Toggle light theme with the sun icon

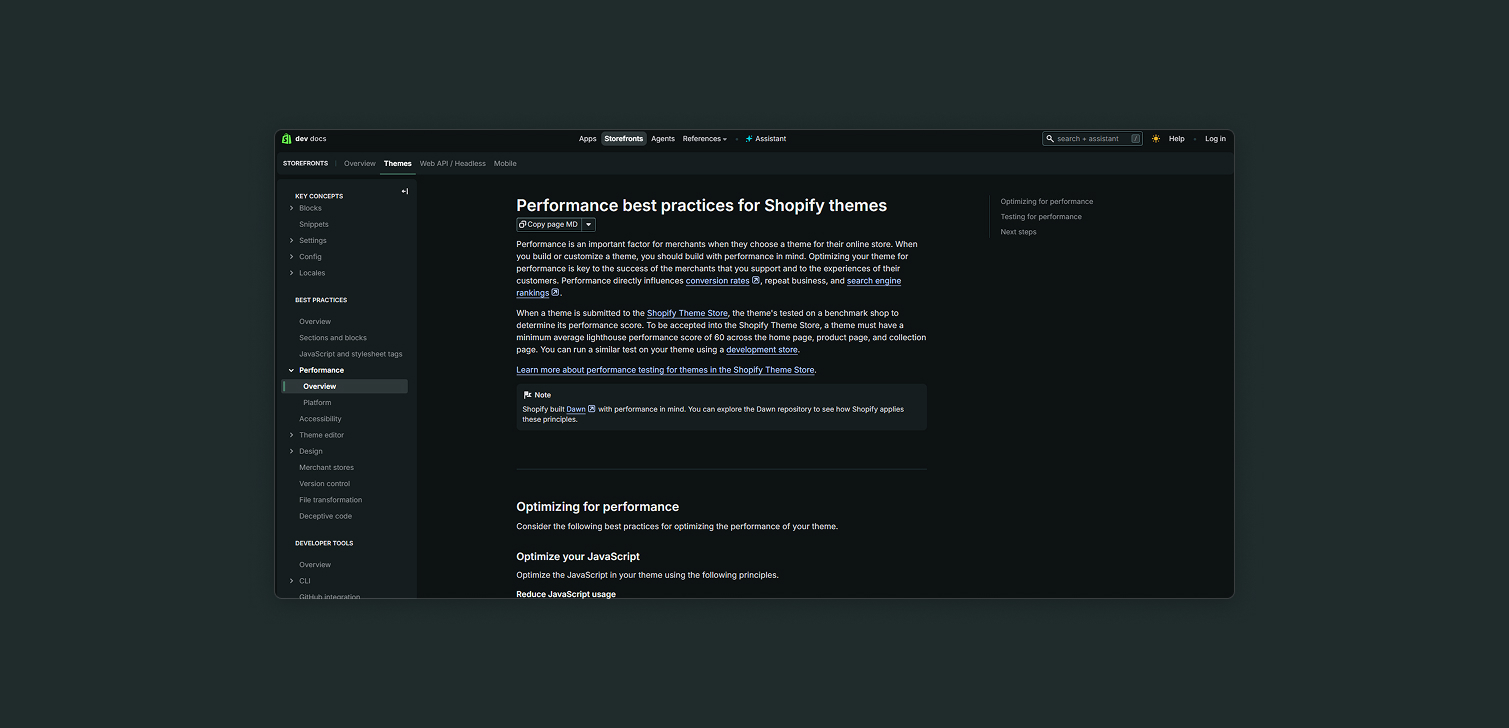1156,139
